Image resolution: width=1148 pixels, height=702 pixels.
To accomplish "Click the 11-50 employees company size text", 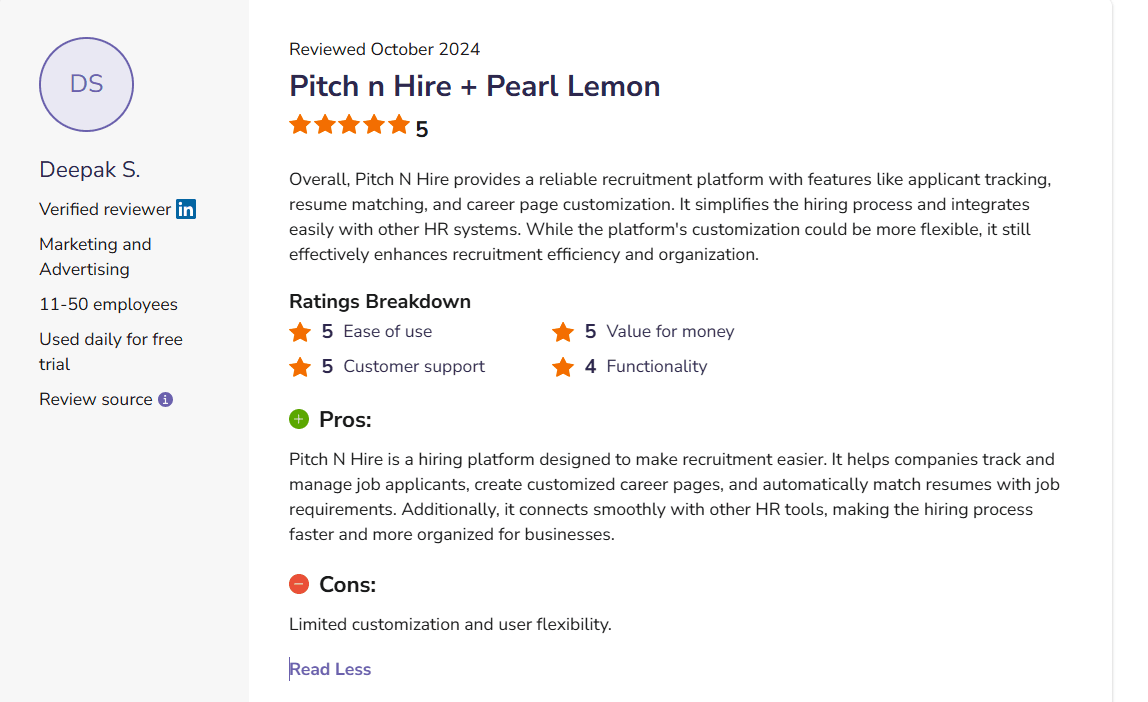I will pyautogui.click(x=108, y=304).
